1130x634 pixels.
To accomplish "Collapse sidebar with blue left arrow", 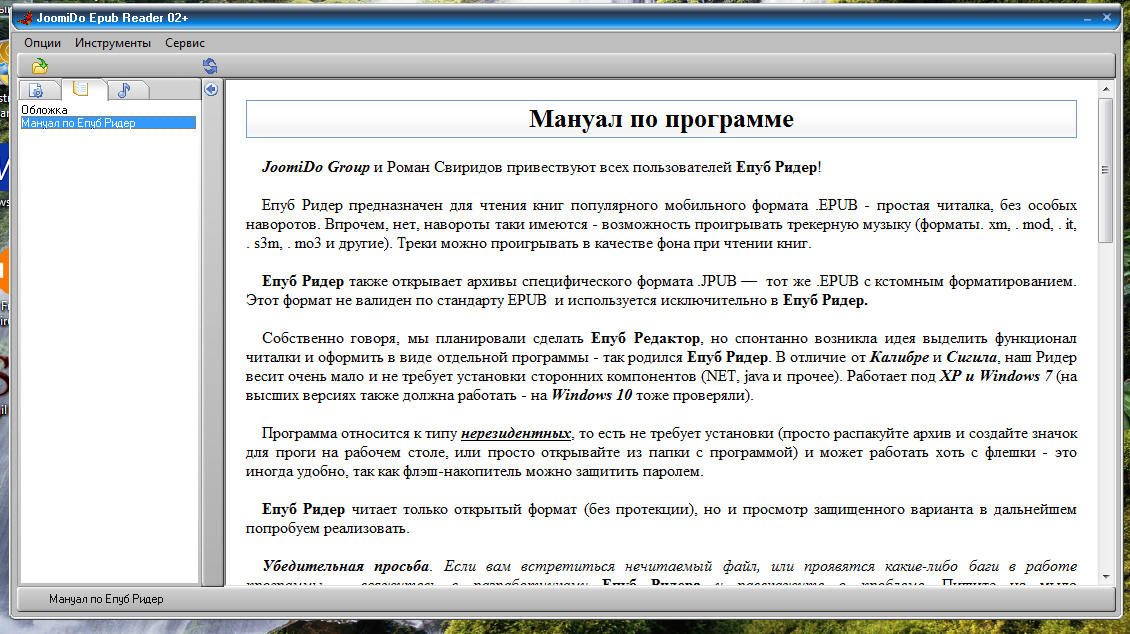I will (x=211, y=89).
